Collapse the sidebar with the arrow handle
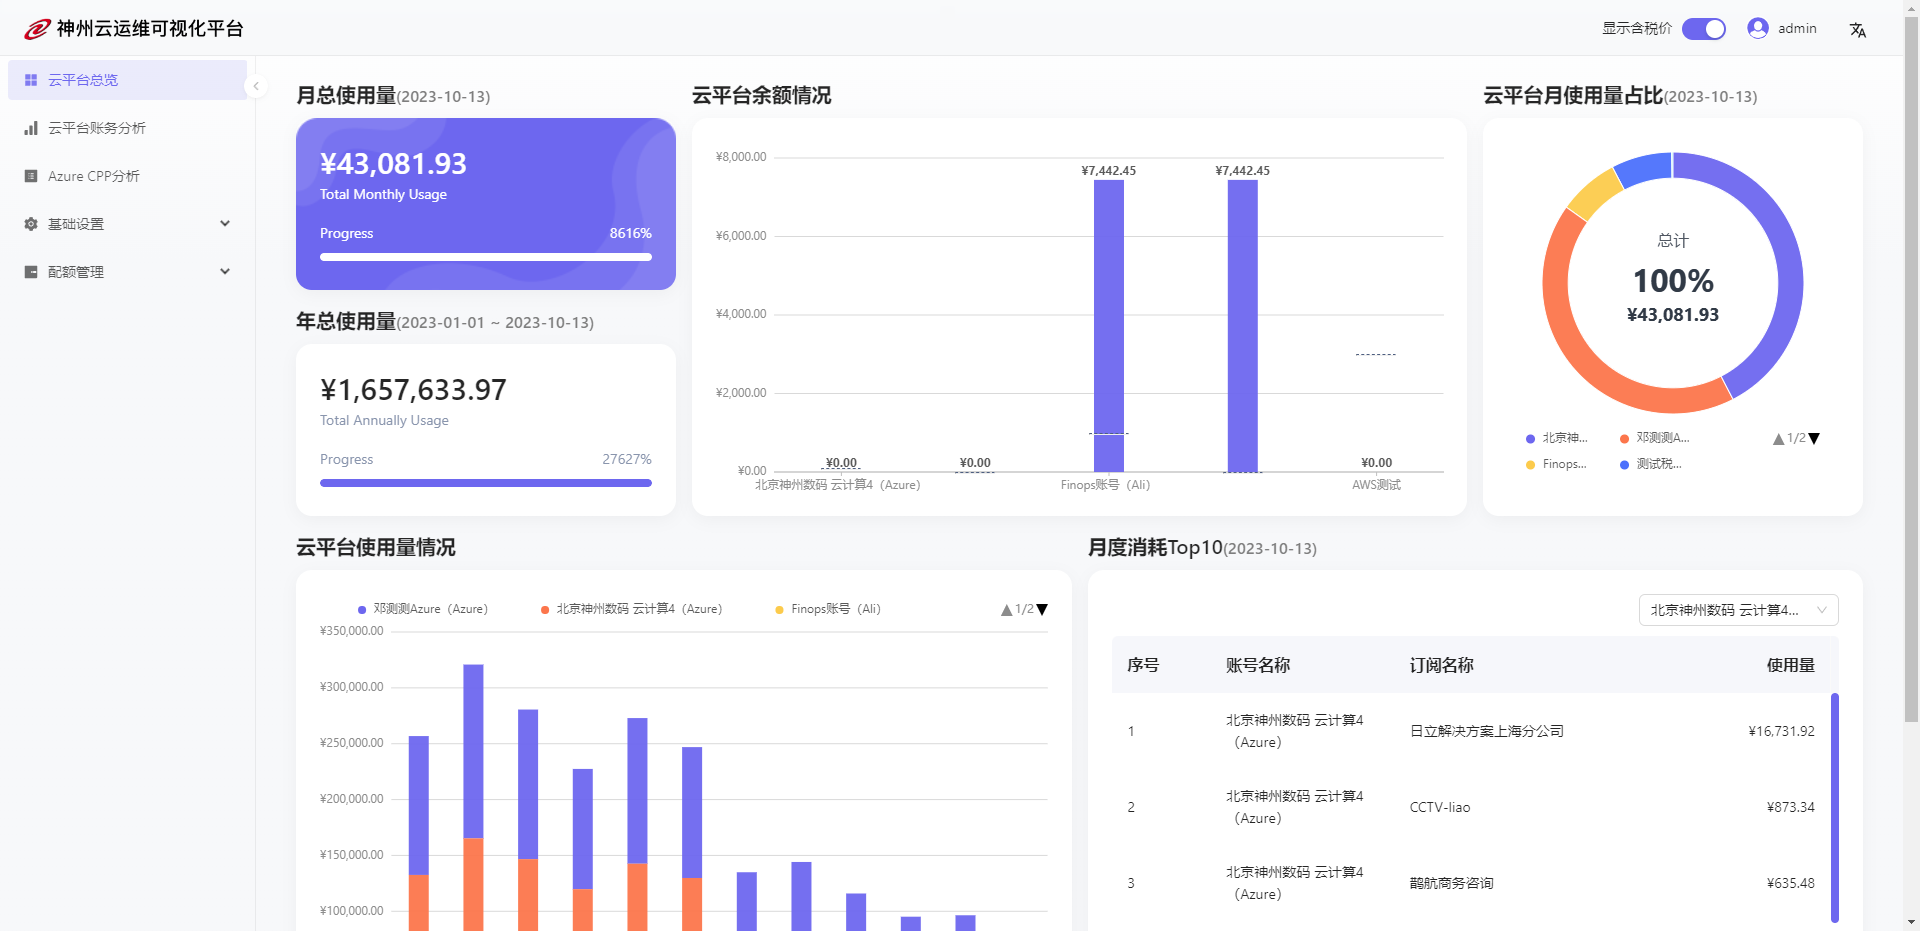The image size is (1920, 931). tap(256, 86)
